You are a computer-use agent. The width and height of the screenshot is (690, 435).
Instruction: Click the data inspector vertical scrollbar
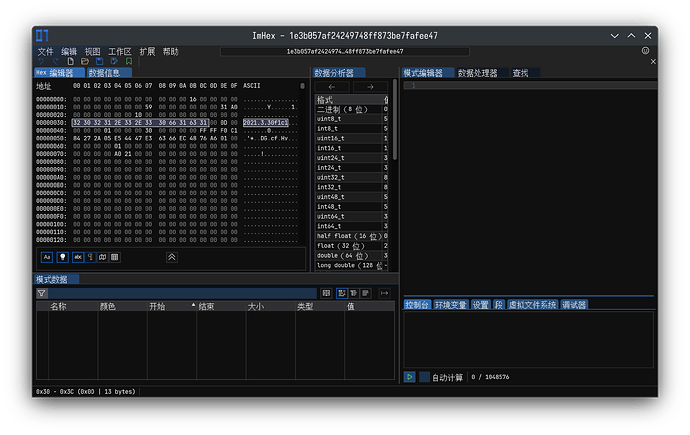tap(395, 120)
